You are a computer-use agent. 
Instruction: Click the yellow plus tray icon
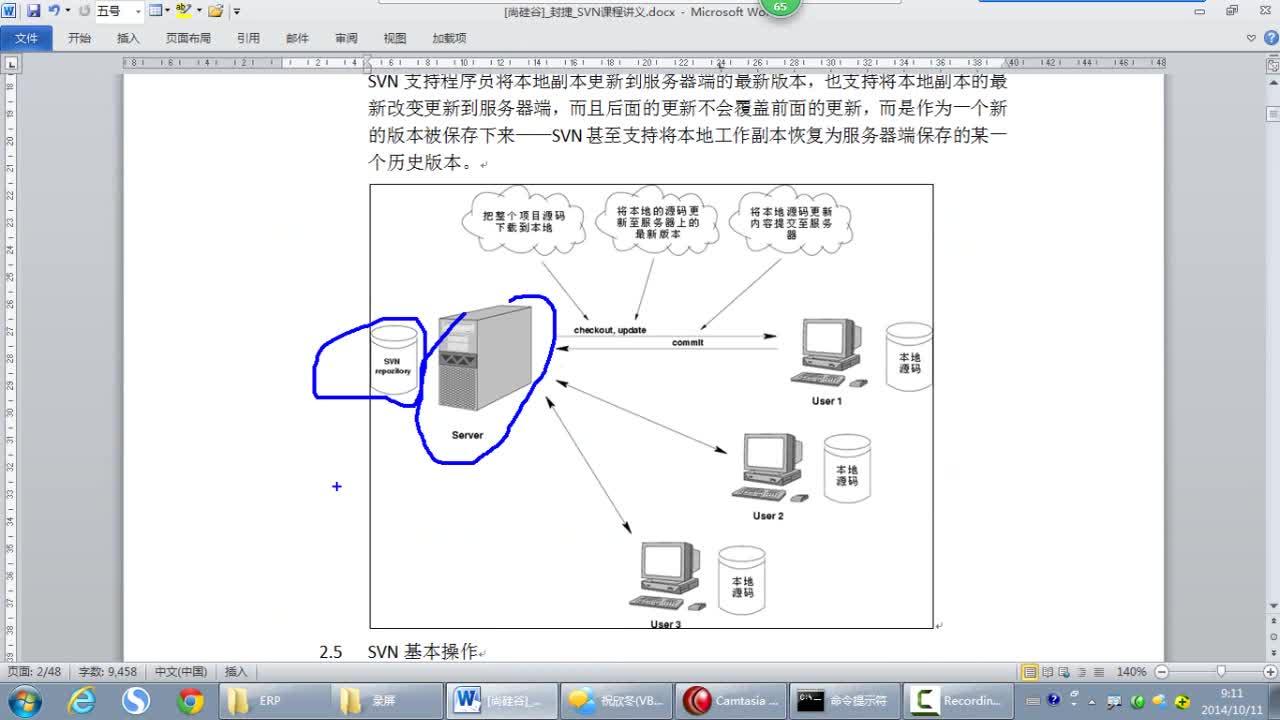(x=1183, y=701)
